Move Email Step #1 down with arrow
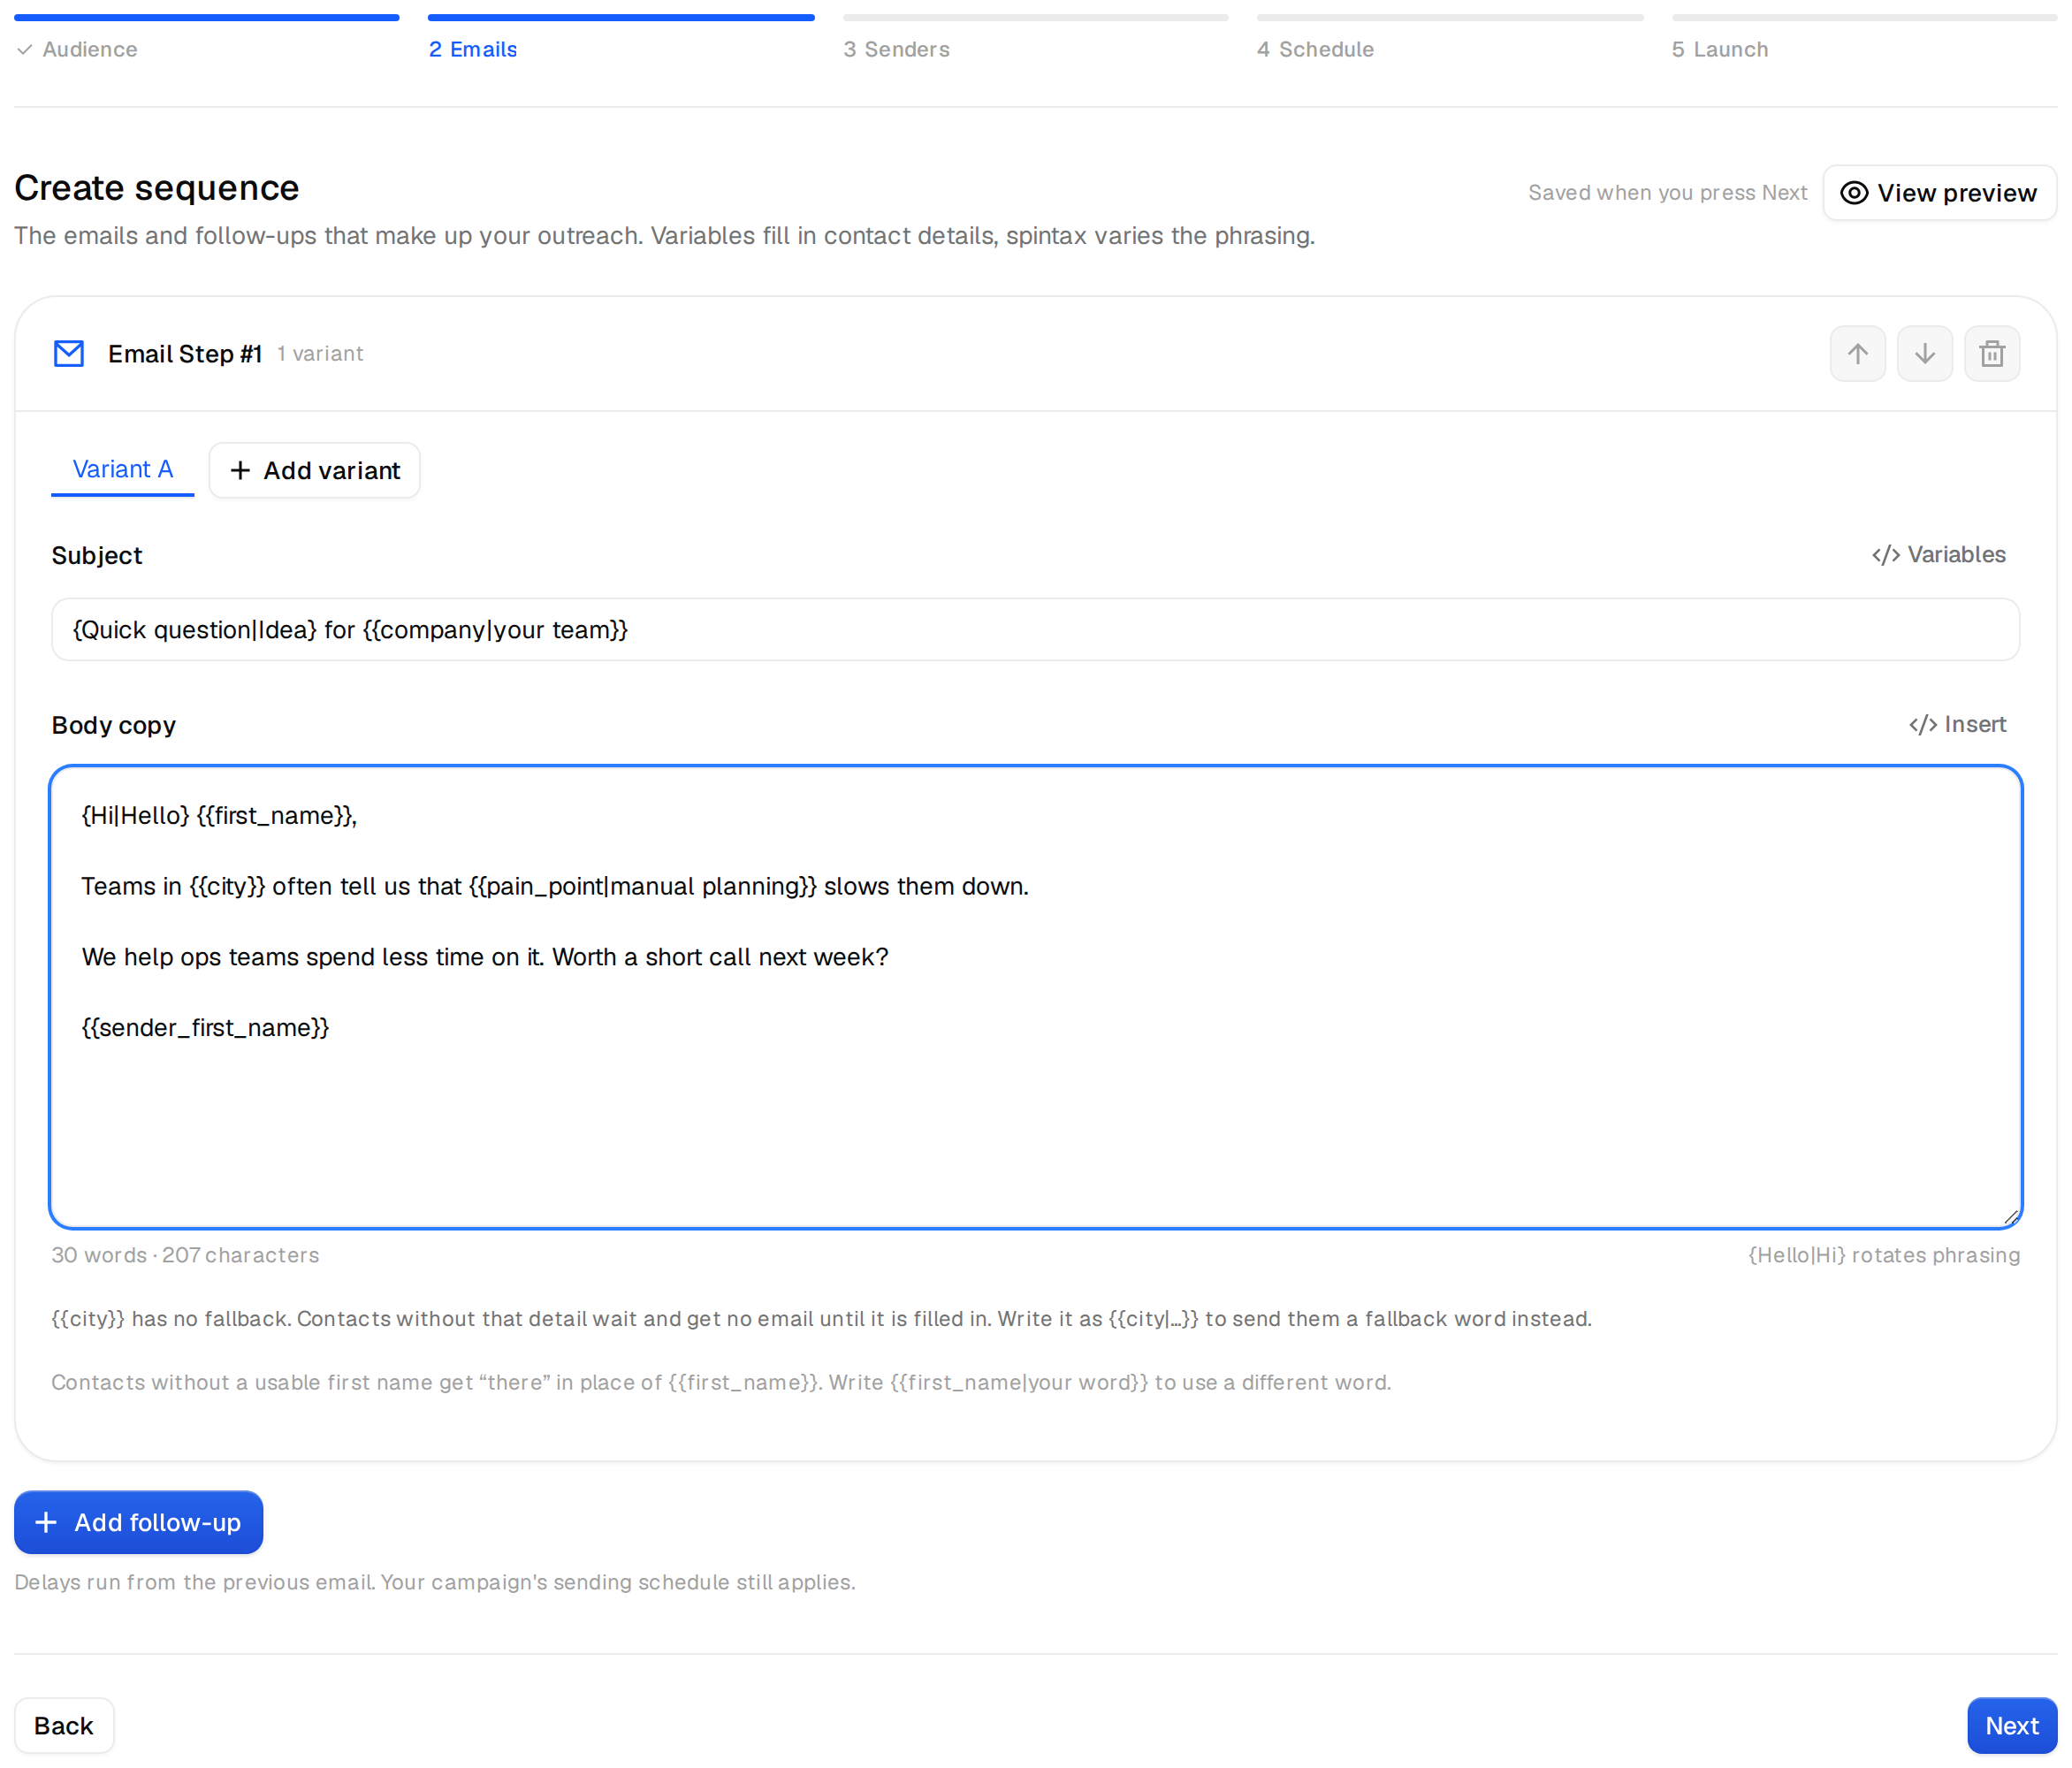 pos(1924,354)
